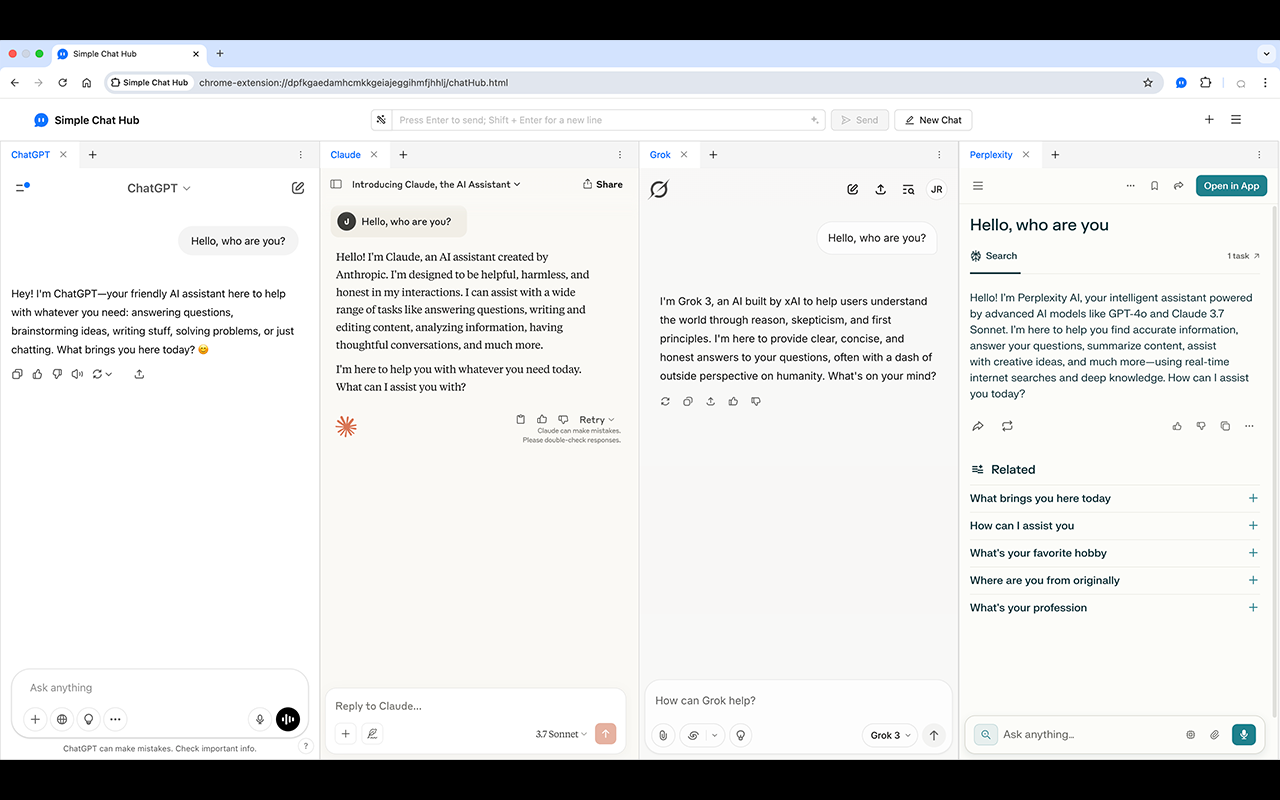Click the plus attachment icon in Claude input
Screen dimensions: 1280x800
[x=346, y=734]
